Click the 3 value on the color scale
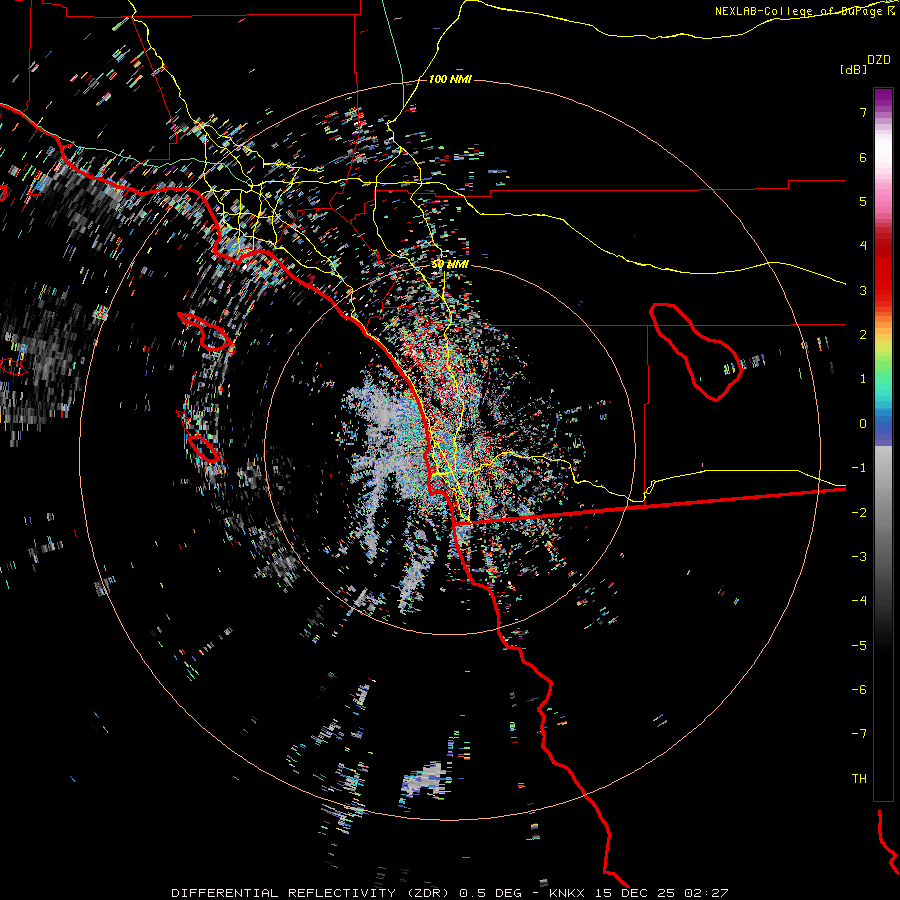The height and width of the screenshot is (900, 900). tap(863, 290)
